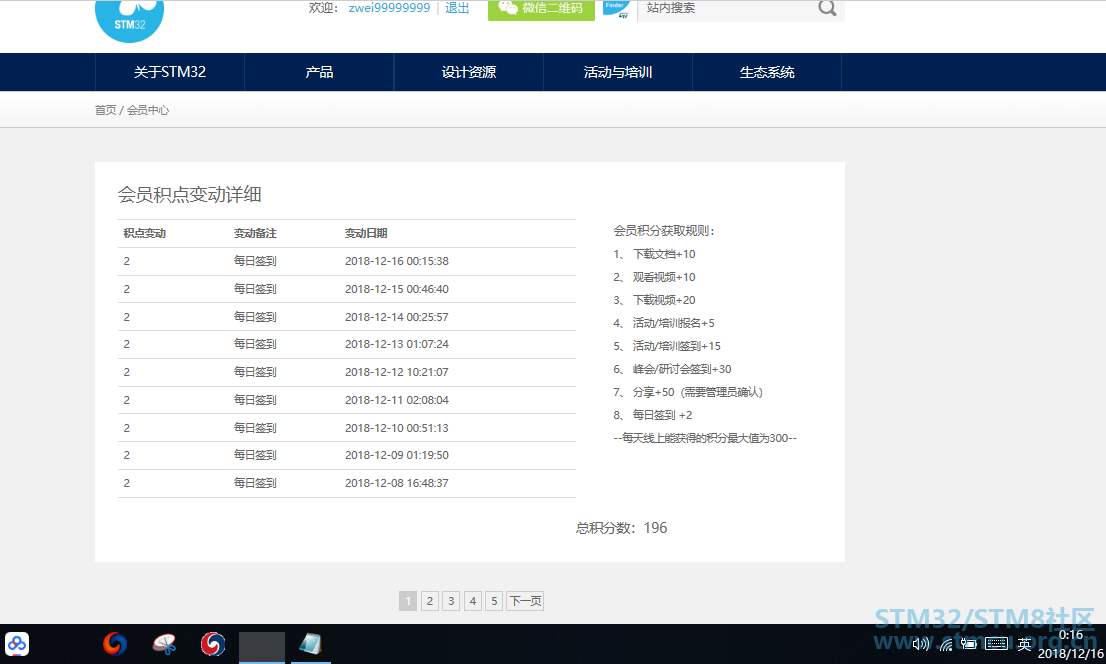Click 会员中心 in the breadcrumb
This screenshot has width=1106, height=664.
(x=147, y=110)
